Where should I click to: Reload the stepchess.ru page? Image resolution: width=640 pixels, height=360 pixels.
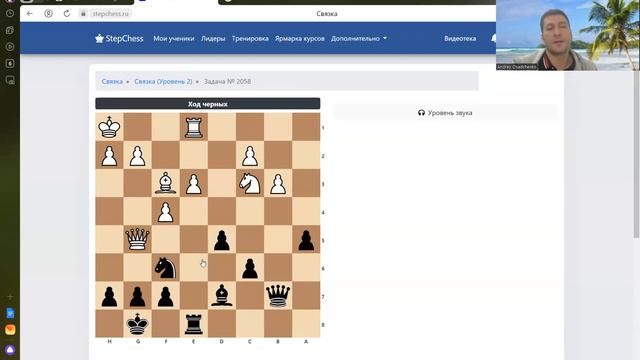click(x=67, y=13)
